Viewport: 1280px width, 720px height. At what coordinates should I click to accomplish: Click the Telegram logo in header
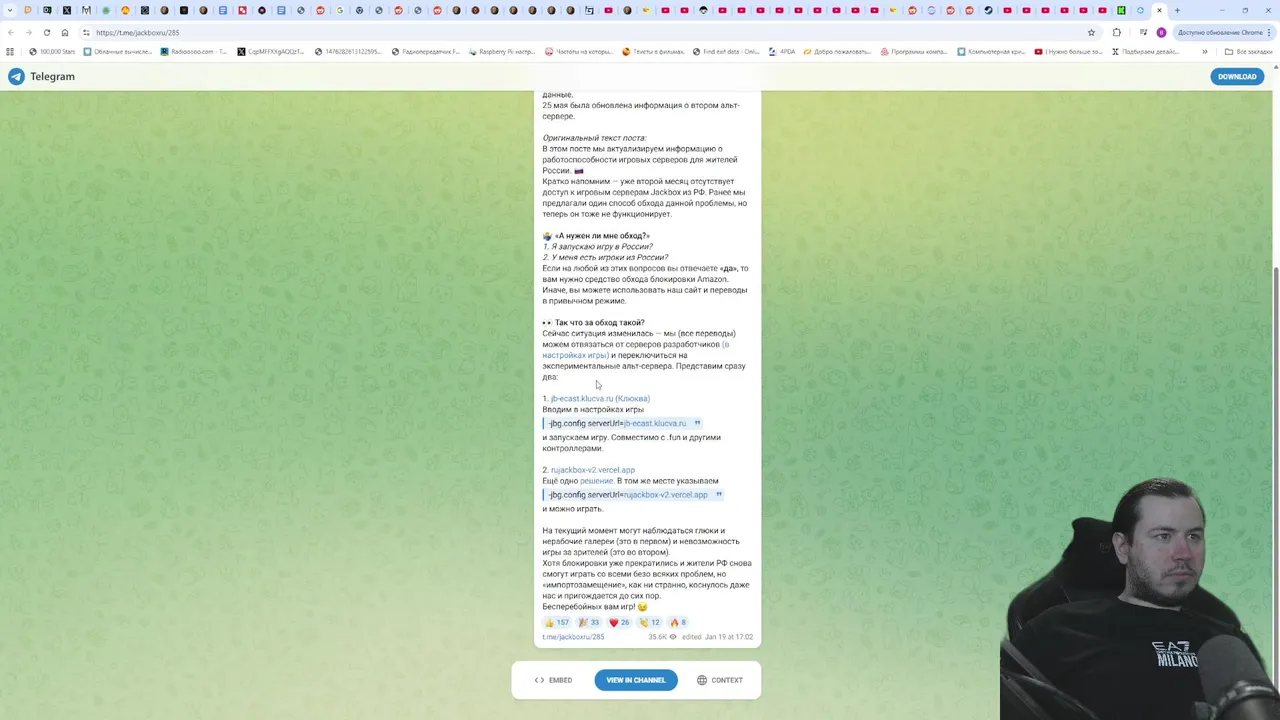click(16, 76)
